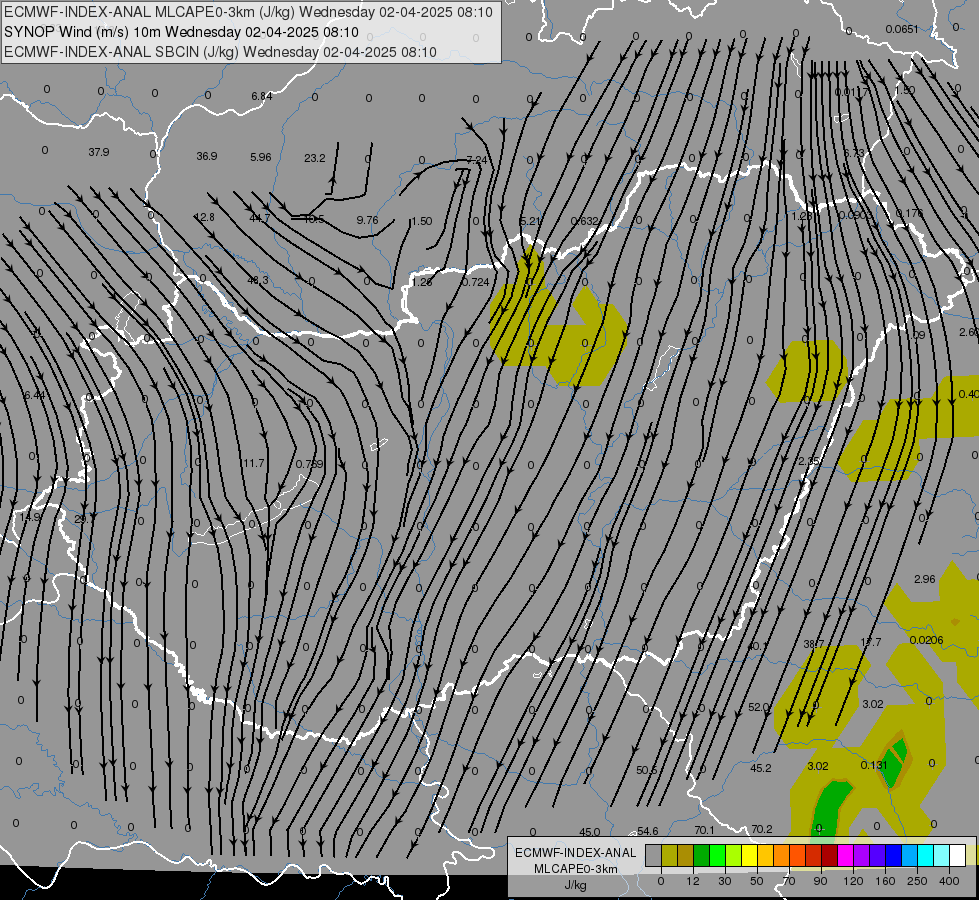Viewport: 979px width, 900px height.
Task: Click the map value 70.1
Action: [704, 830]
